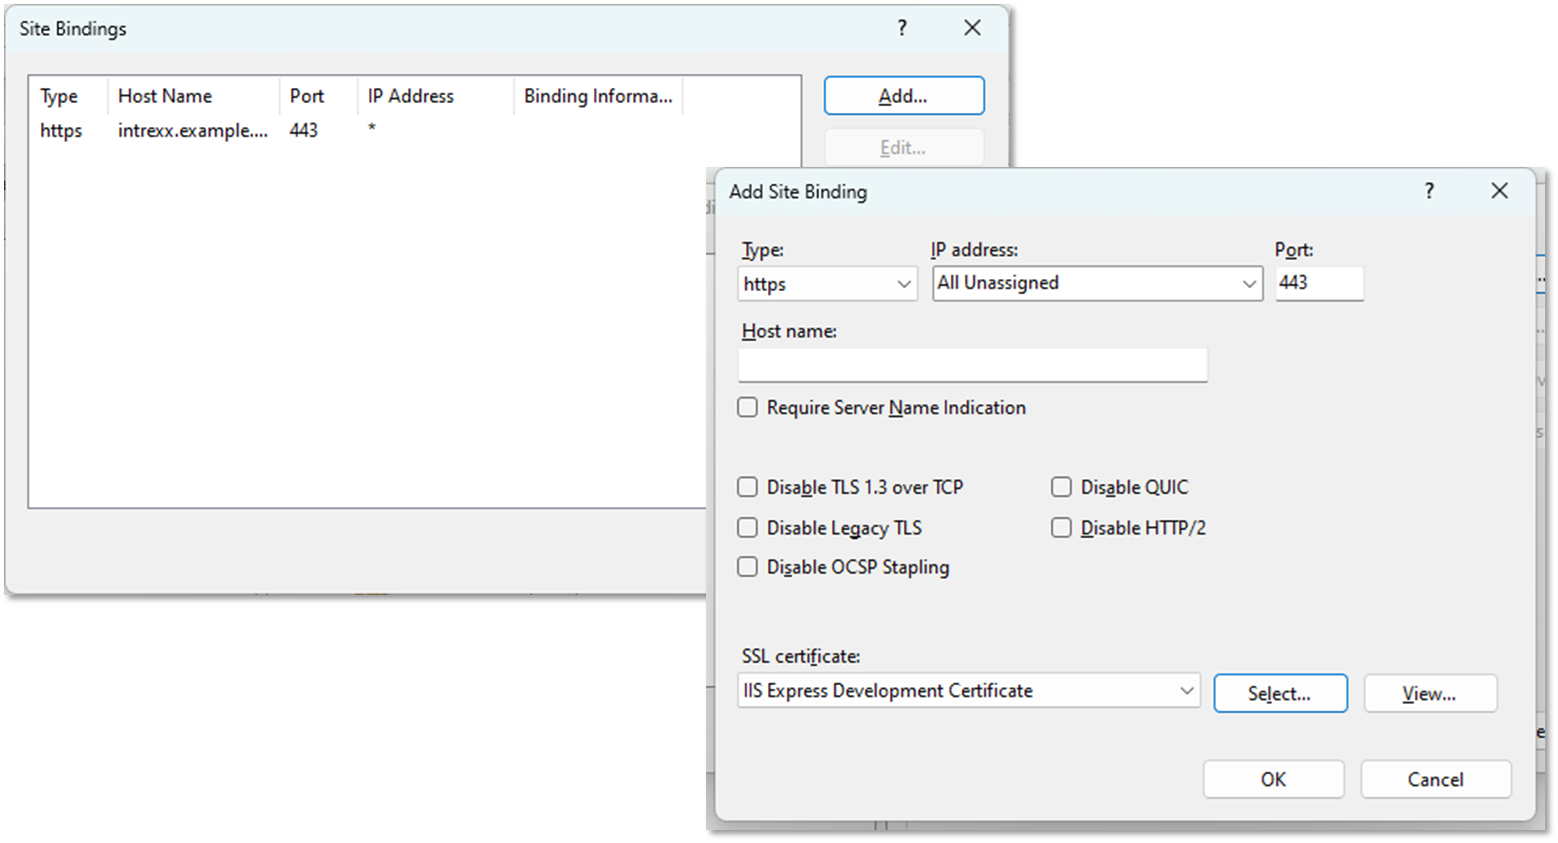Click the Port field showing 443

[x=1318, y=283]
